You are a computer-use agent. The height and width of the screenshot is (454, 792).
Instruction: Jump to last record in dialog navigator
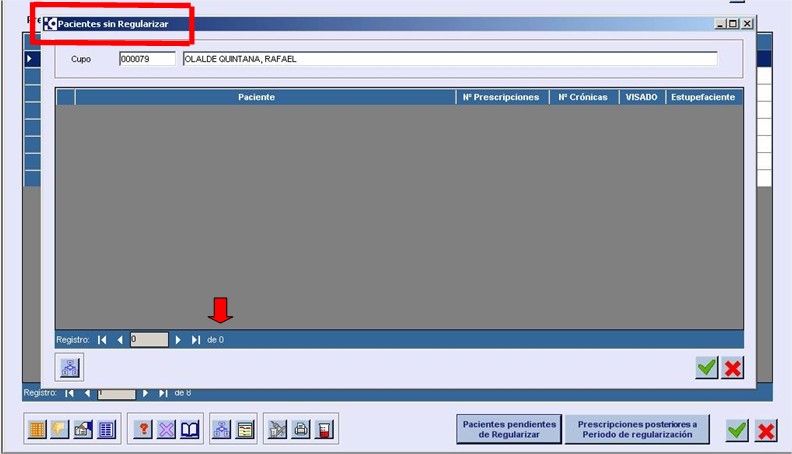pyautogui.click(x=196, y=340)
